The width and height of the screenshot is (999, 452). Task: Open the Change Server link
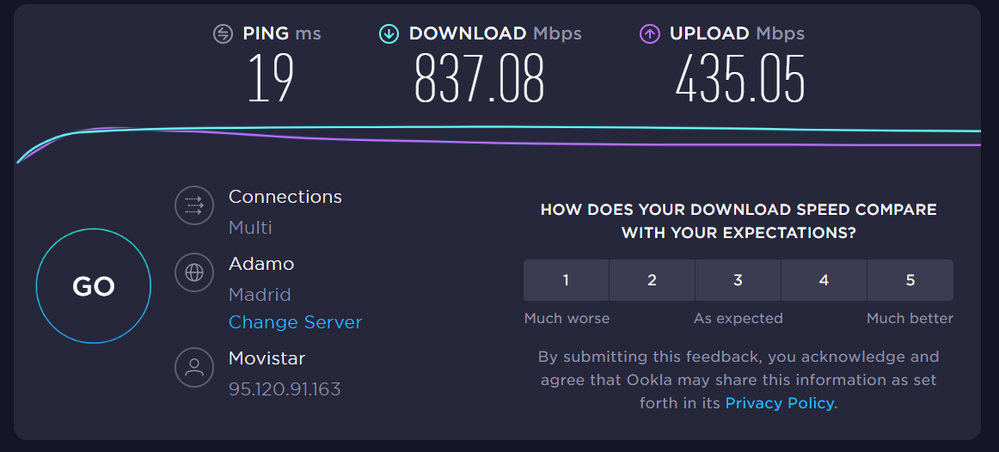(295, 322)
